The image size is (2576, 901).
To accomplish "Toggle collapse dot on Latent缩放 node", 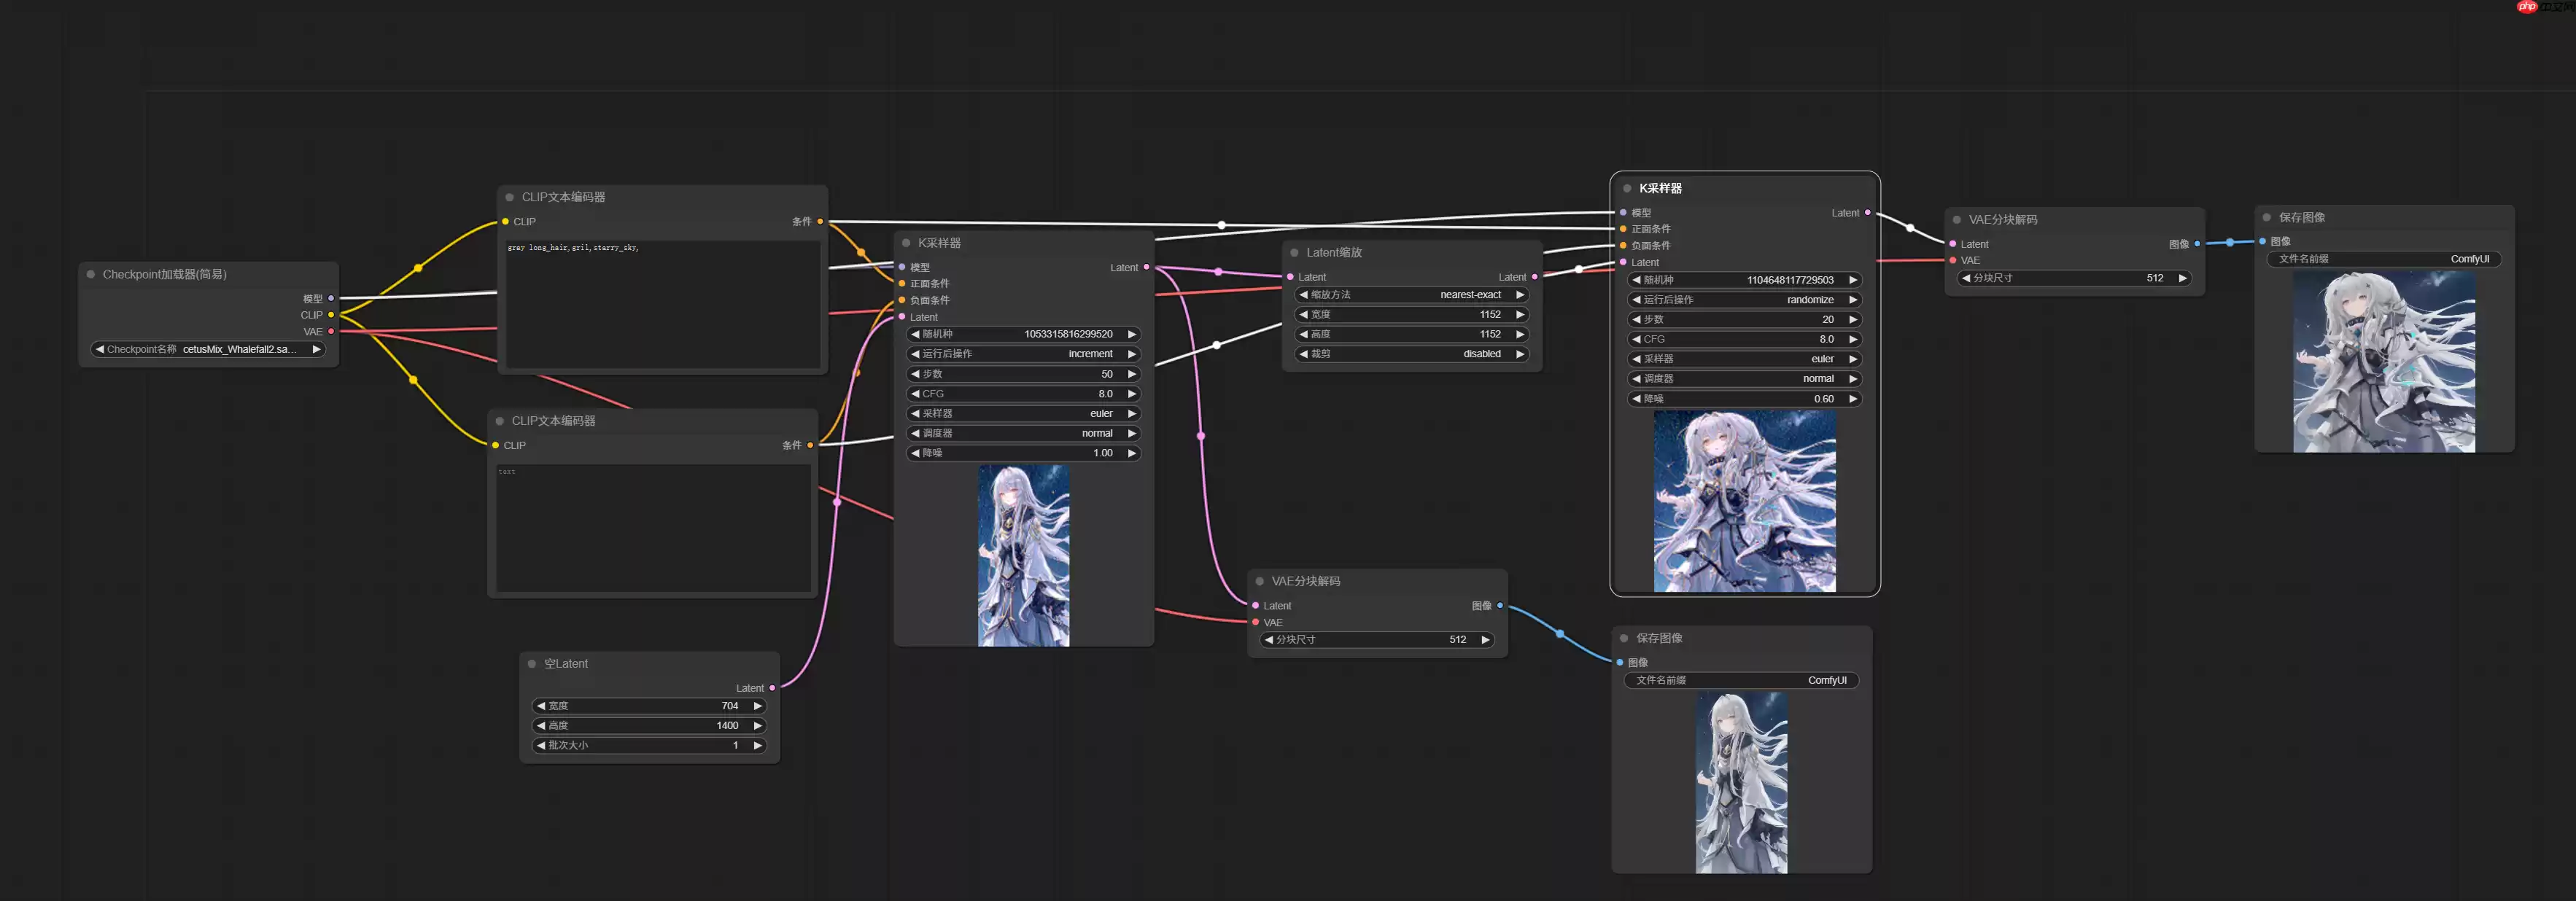I will pos(1294,253).
